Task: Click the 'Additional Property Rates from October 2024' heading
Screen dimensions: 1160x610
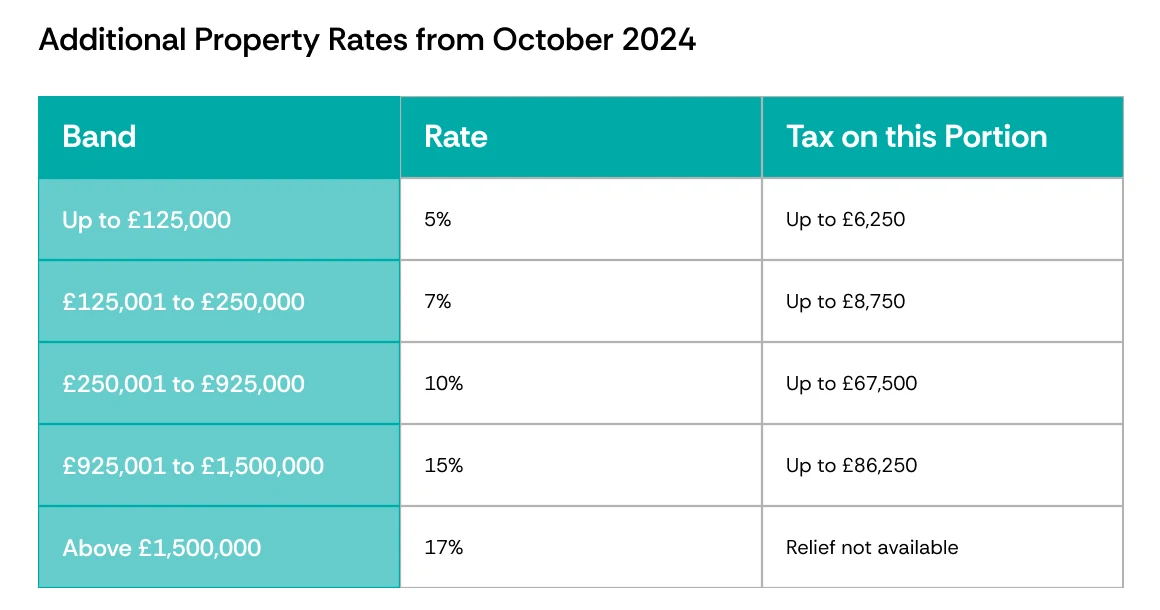Action: pyautogui.click(x=367, y=40)
